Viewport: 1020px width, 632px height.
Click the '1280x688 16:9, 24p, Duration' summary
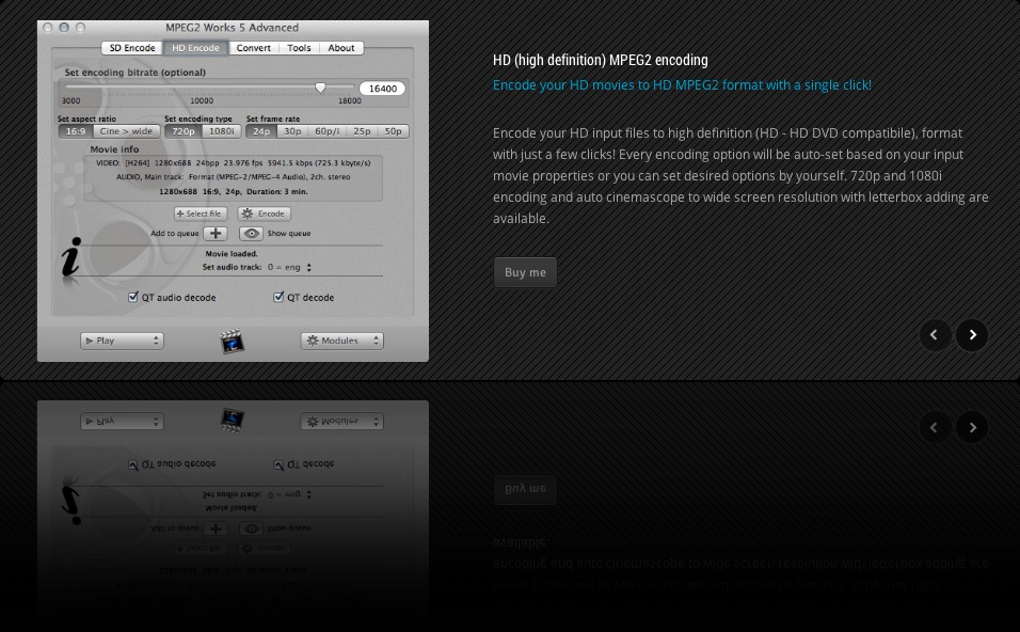coord(234,192)
